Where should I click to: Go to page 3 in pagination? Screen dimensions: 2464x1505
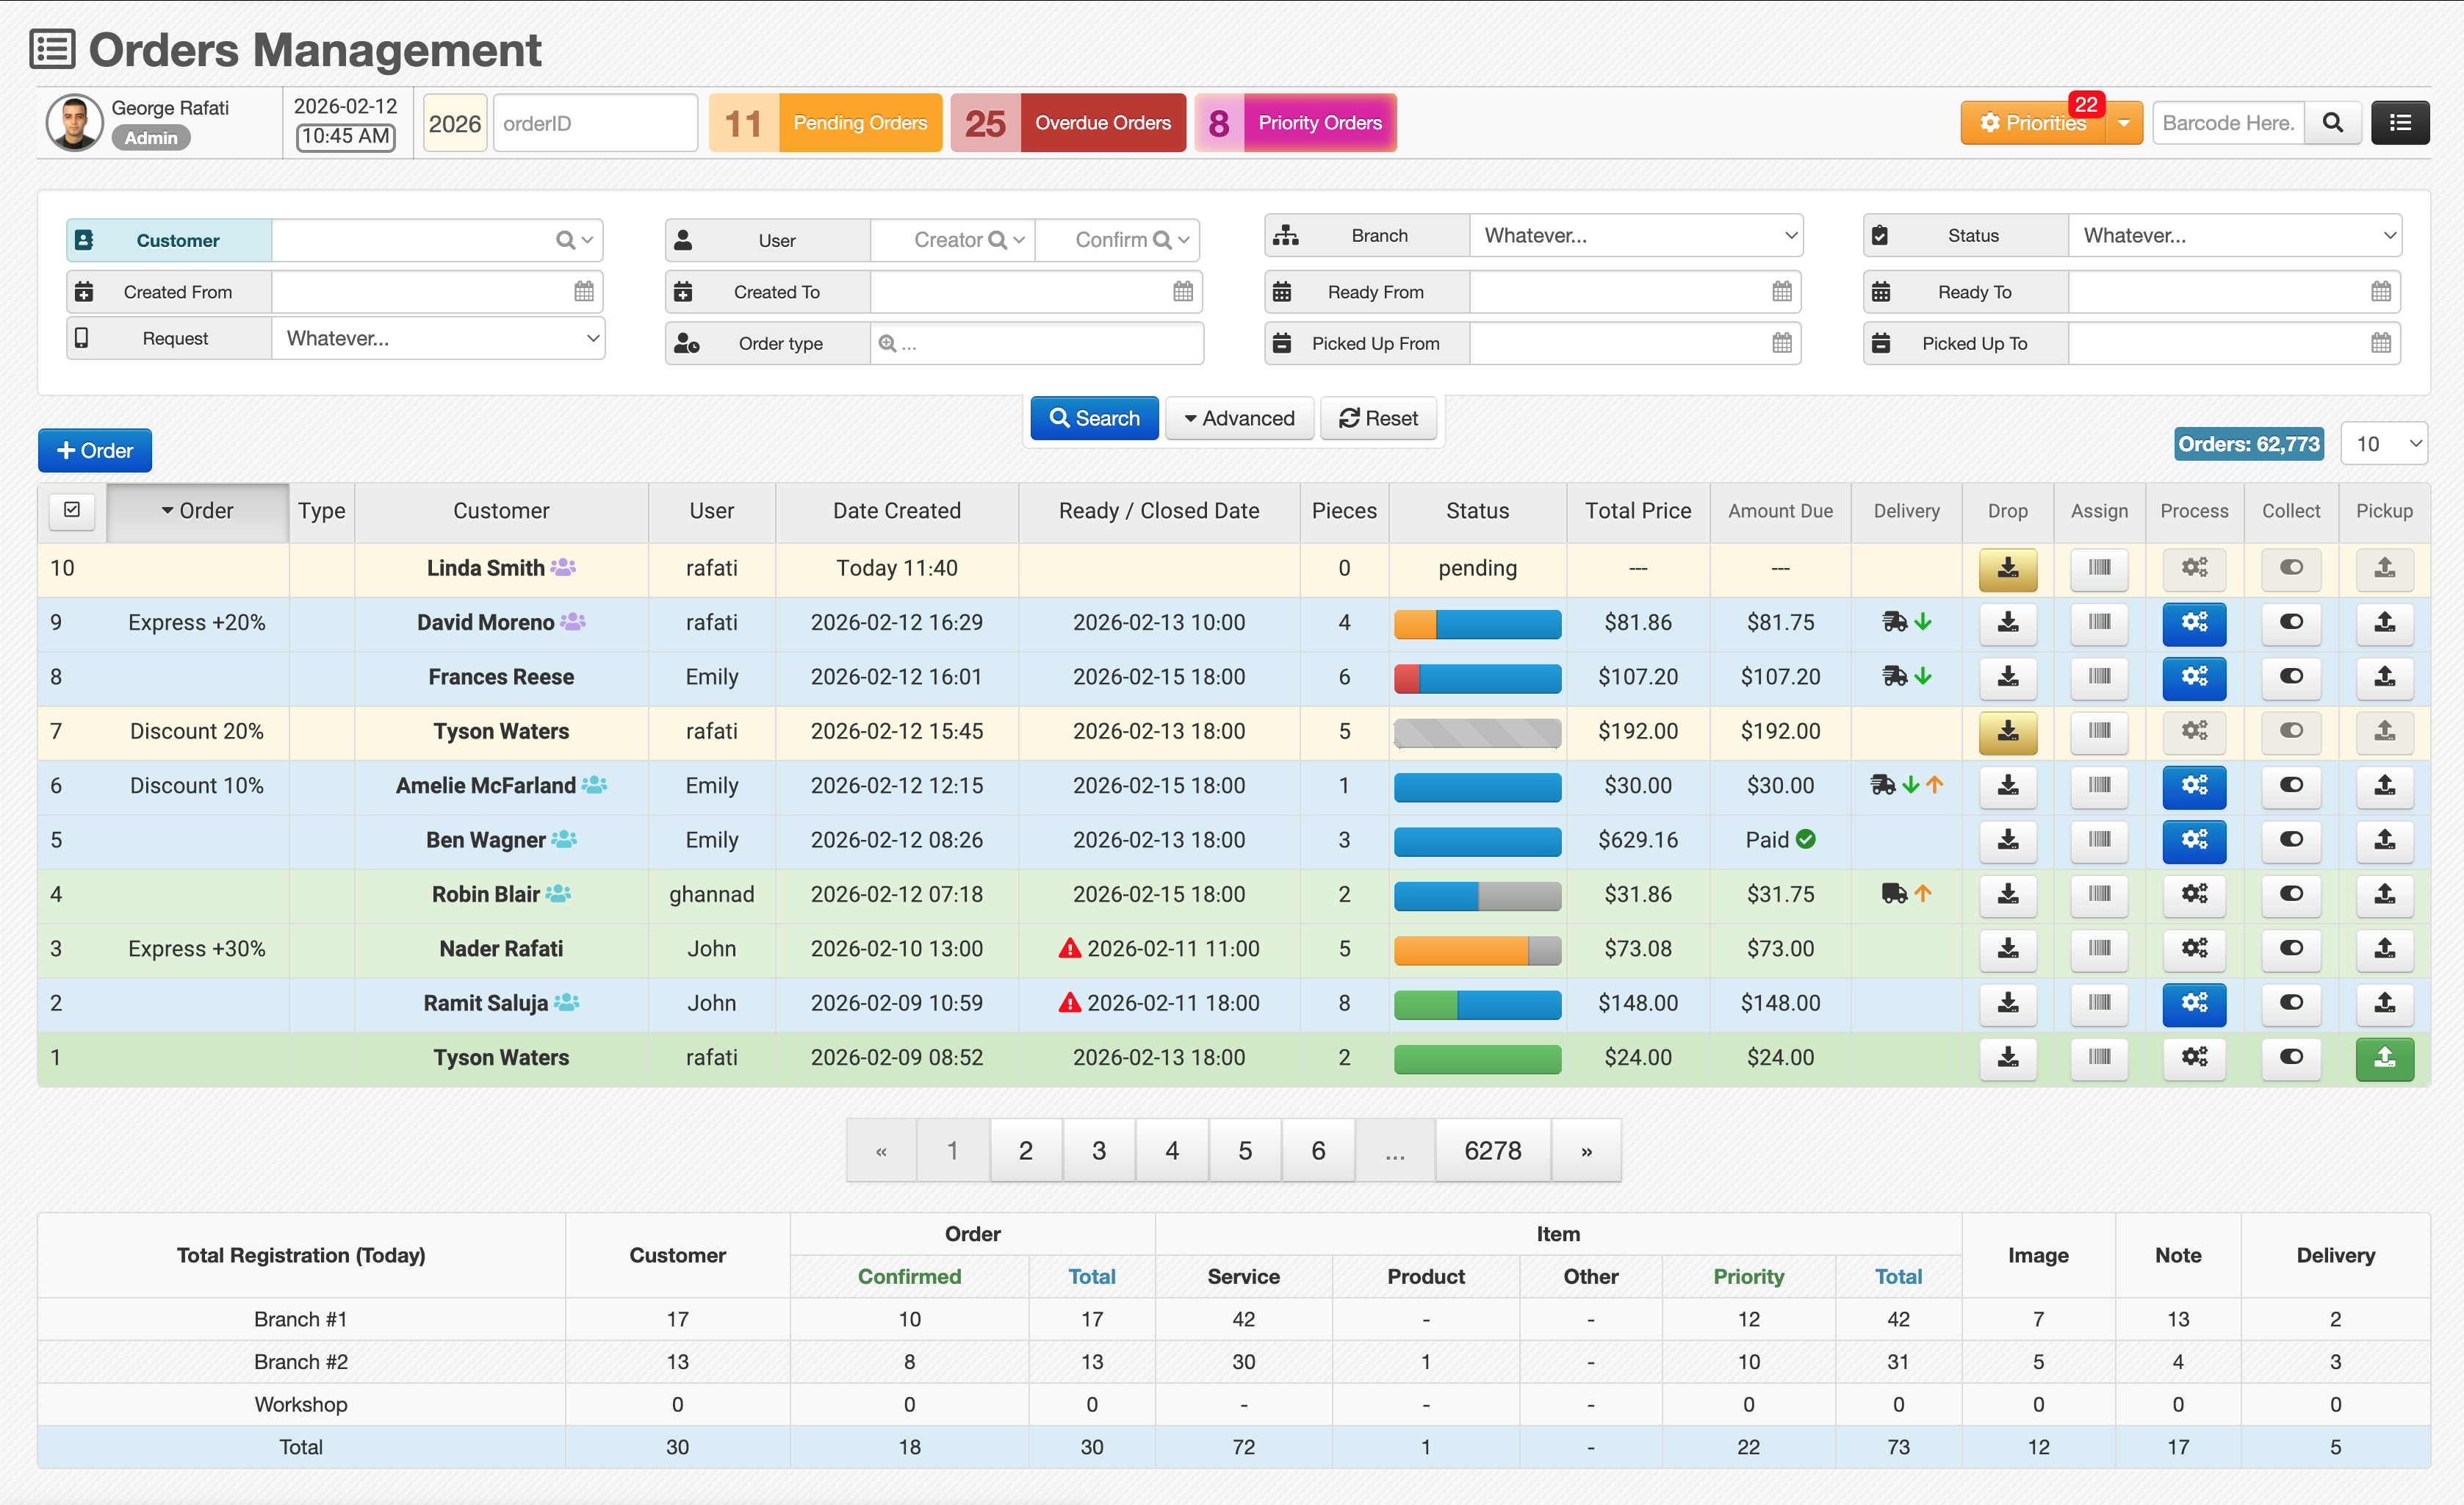coord(1098,1150)
